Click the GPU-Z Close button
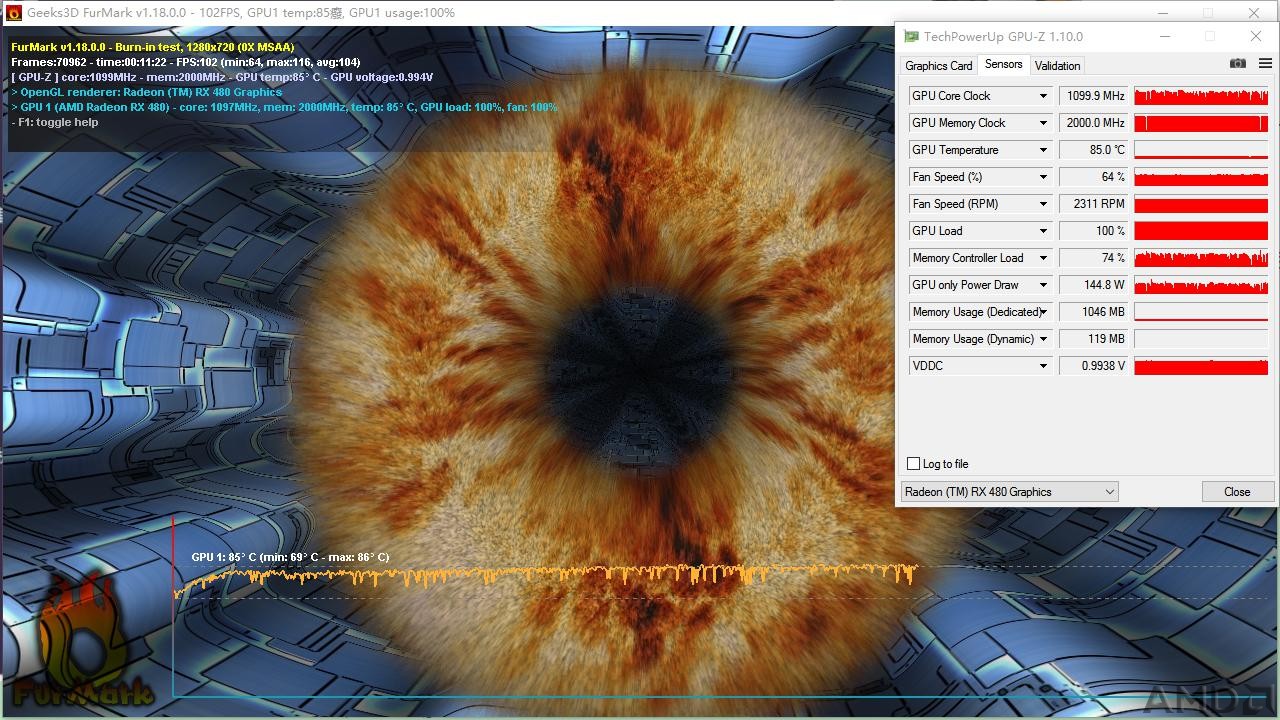This screenshot has width=1280, height=720. 1237,492
